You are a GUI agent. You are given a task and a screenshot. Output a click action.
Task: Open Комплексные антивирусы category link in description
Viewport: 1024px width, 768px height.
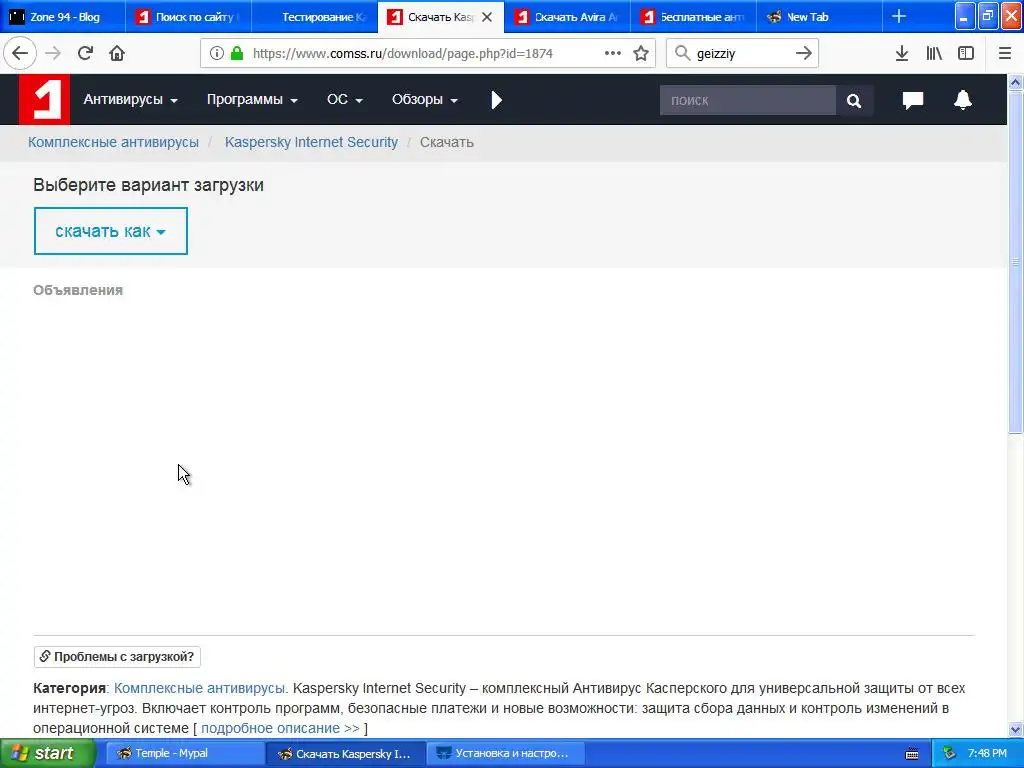[x=200, y=688]
